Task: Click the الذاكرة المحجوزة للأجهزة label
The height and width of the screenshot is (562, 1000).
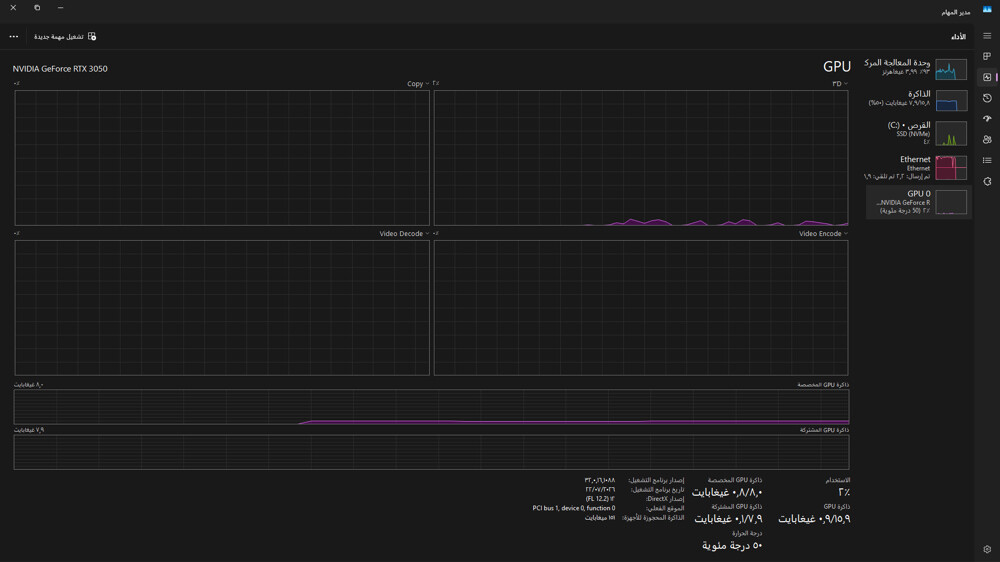Action: click(x=653, y=518)
